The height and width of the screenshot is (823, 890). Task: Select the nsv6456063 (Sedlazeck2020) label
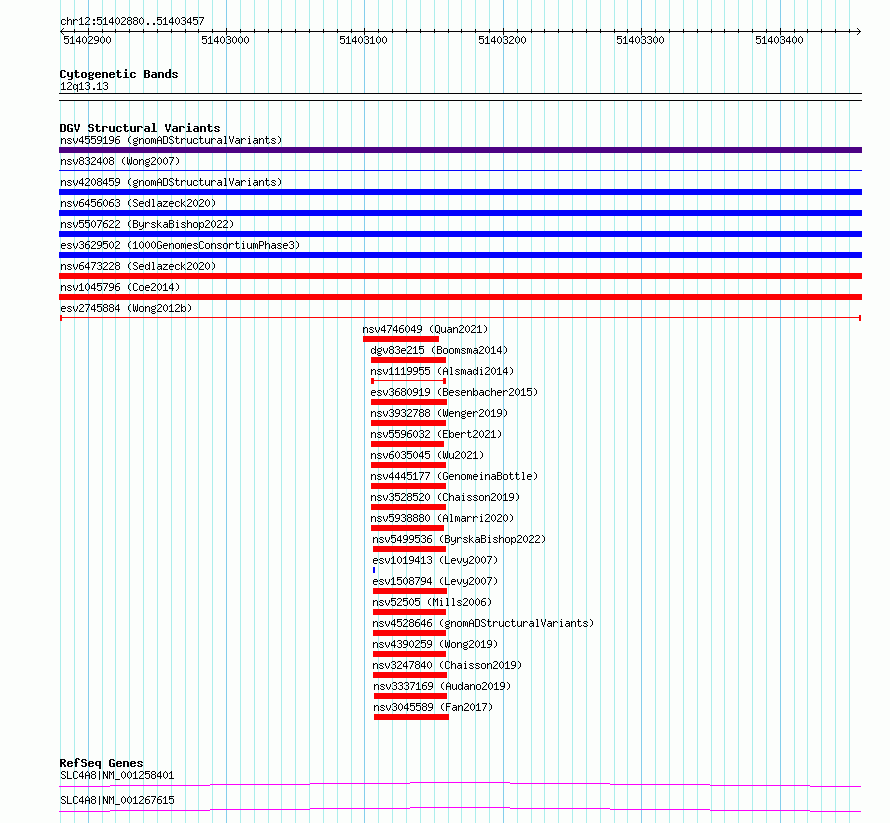coord(138,203)
